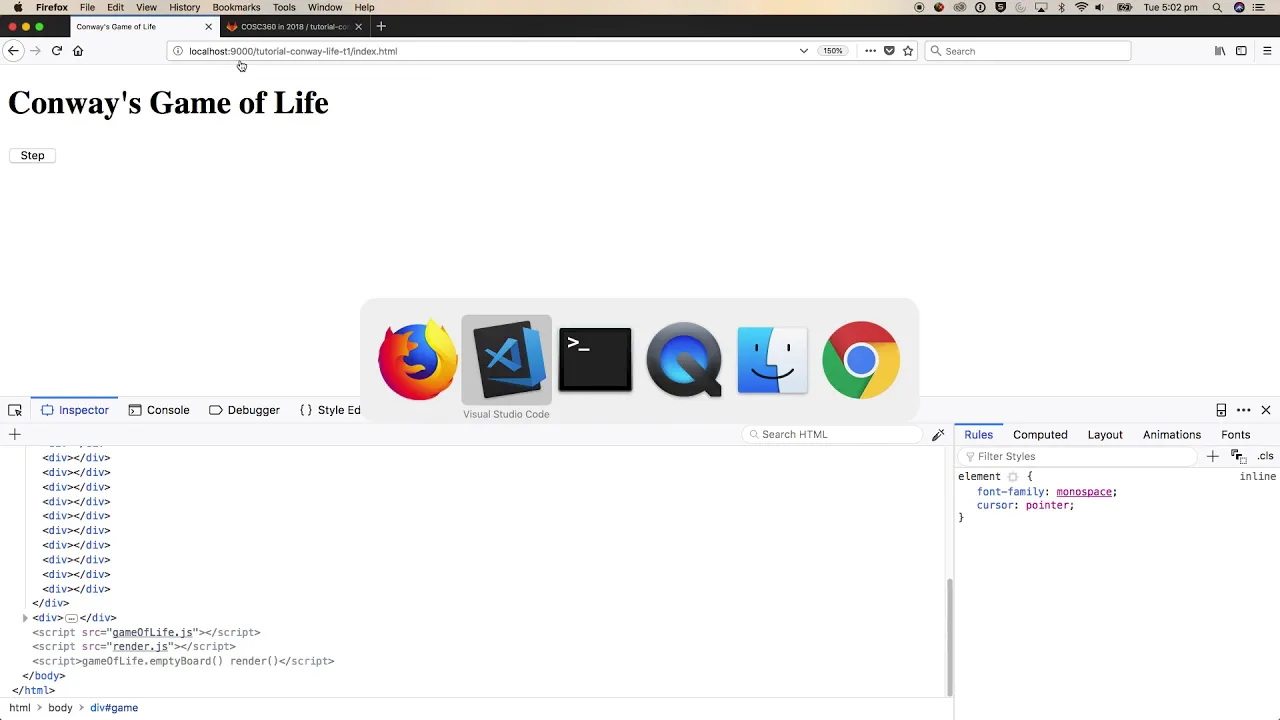Close the Conway's Game of Life tab
The width and height of the screenshot is (1280, 720).
[x=208, y=27]
